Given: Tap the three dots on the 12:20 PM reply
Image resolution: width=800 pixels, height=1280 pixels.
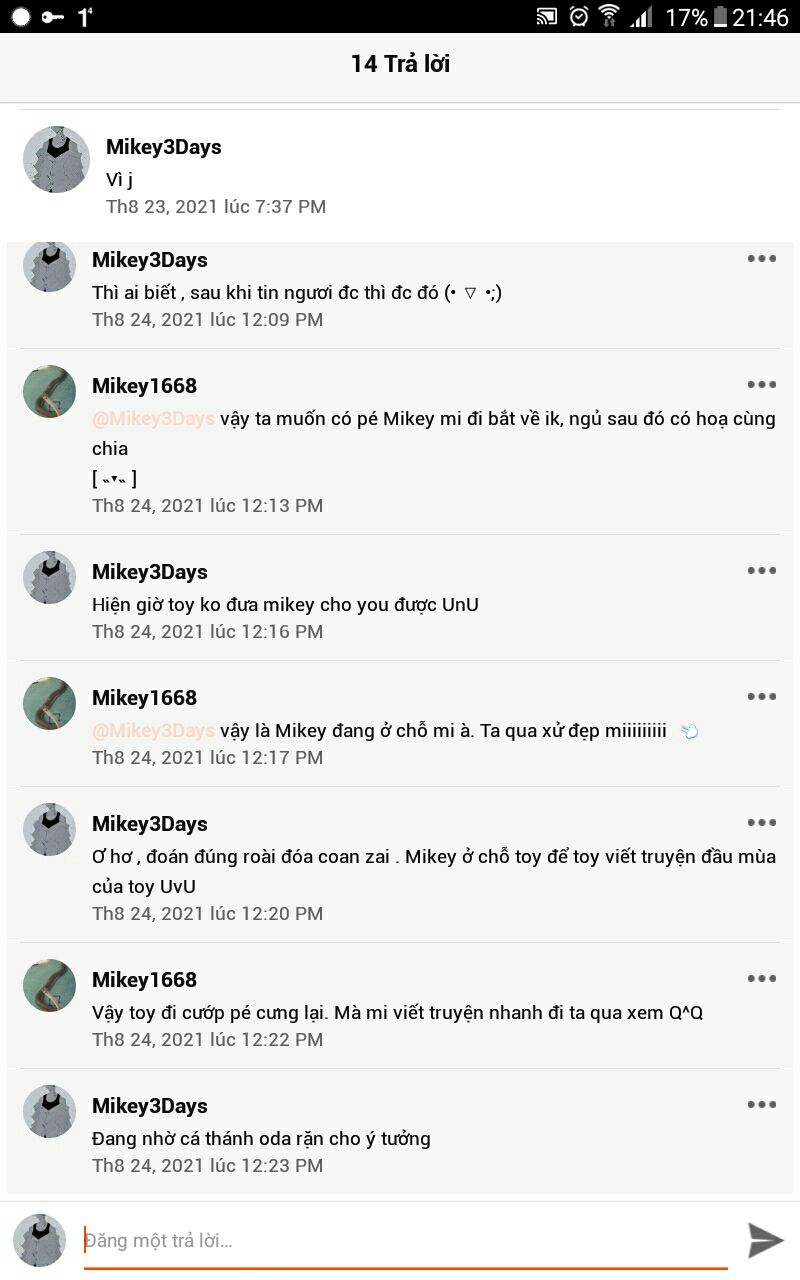Looking at the screenshot, I should click(762, 823).
